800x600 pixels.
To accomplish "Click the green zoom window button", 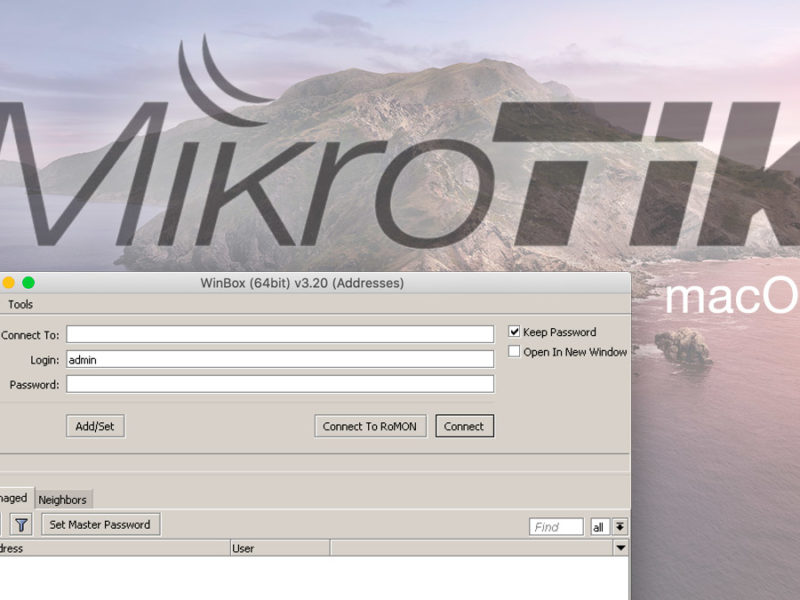I will [x=29, y=283].
